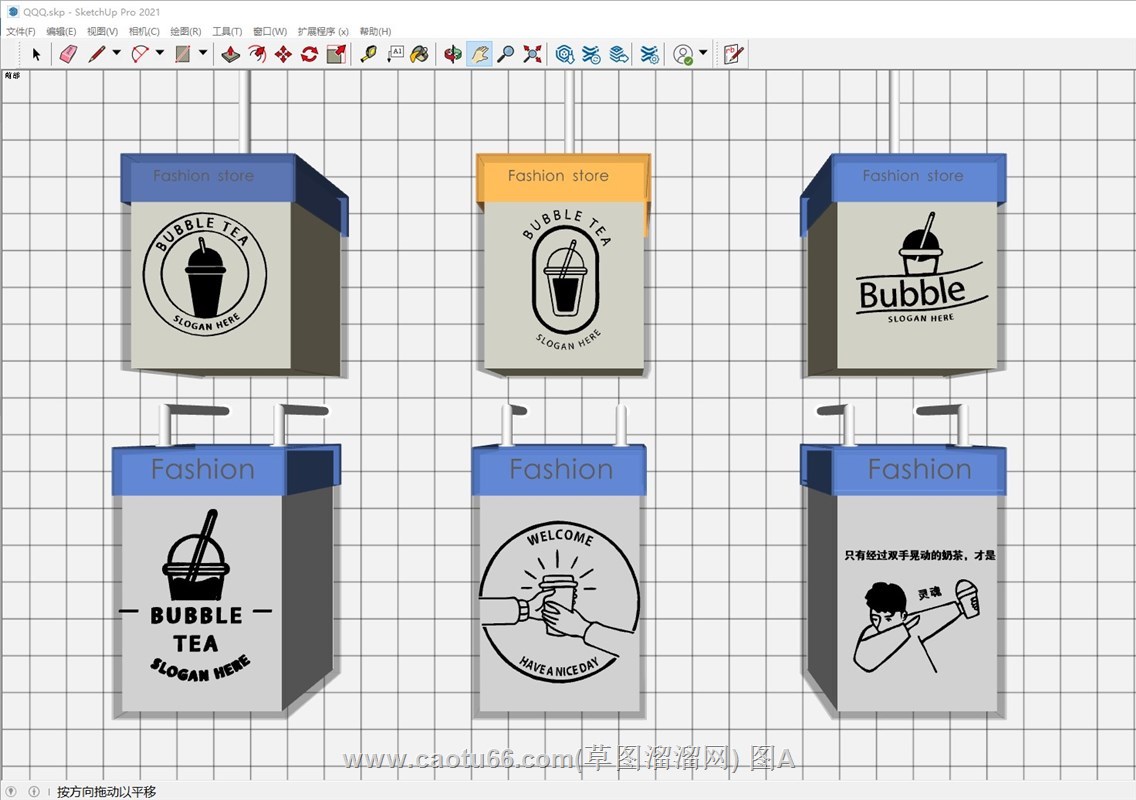
Task: Click the red pencil plugin icon
Action: pyautogui.click(x=734, y=54)
